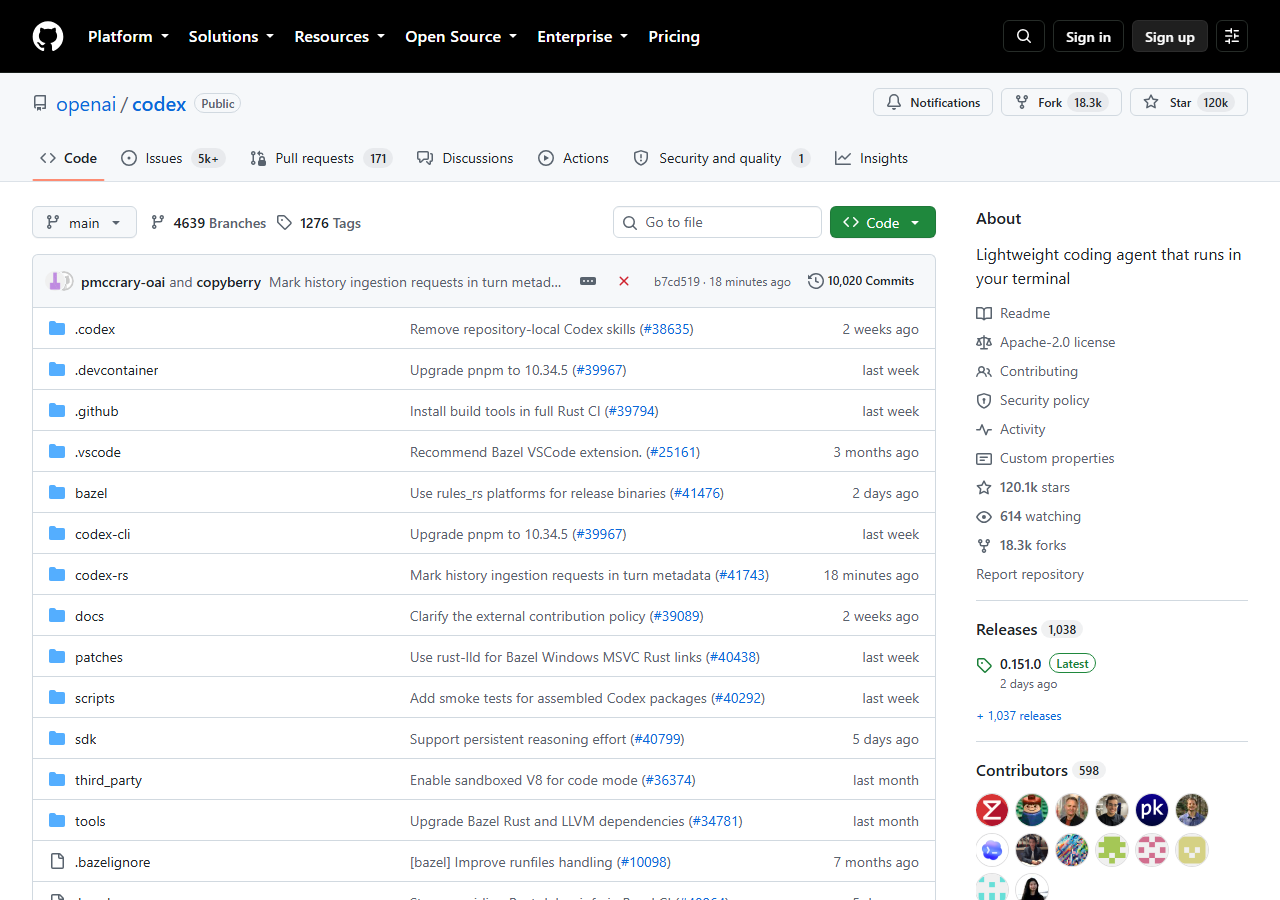Click the Notifications bell button

click(933, 102)
